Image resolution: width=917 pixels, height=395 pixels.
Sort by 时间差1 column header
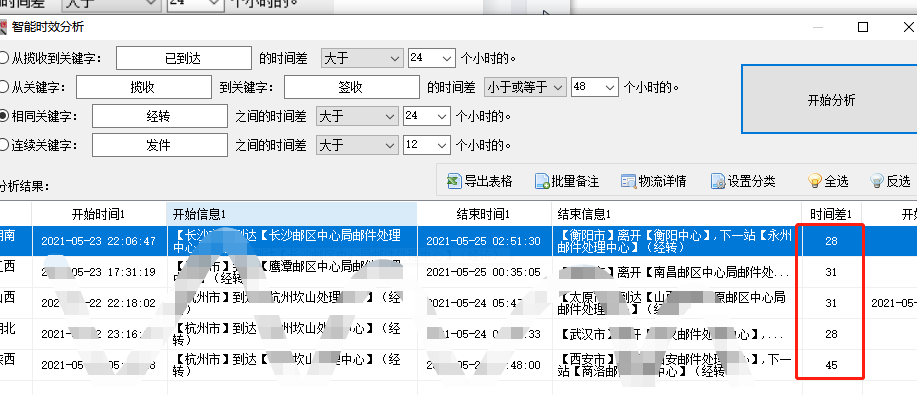[x=831, y=214]
